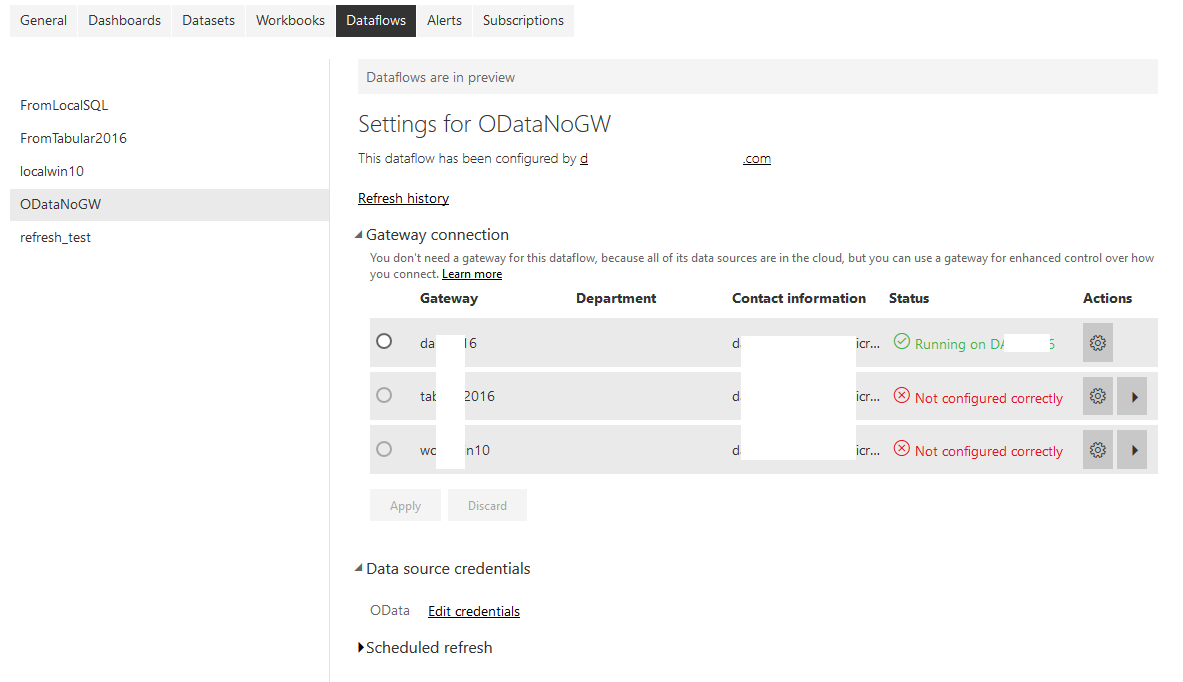Select the Dataflows tab
Image resolution: width=1183 pixels, height=682 pixels.
[x=376, y=20]
